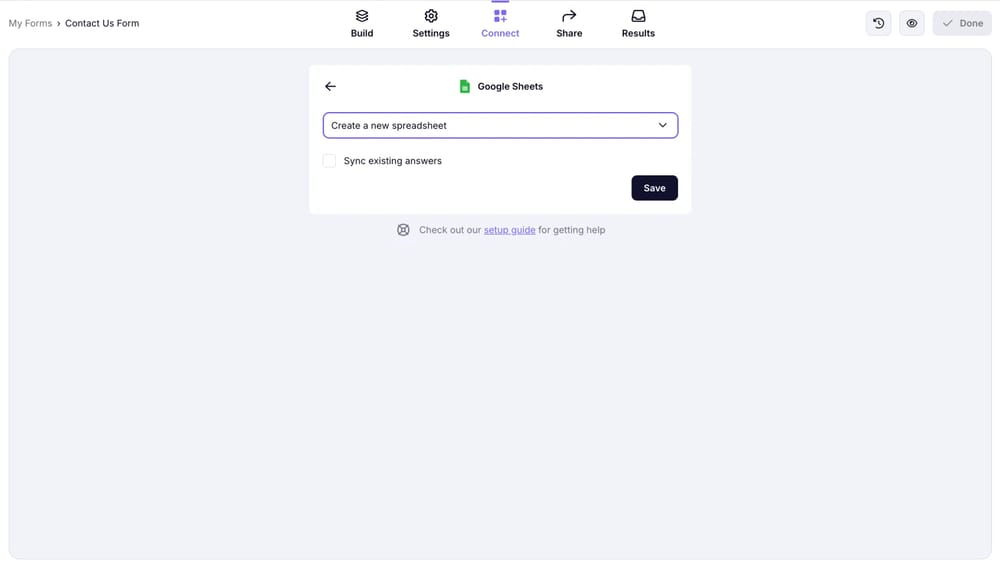Enable the Sync existing answers checkbox
1000x568 pixels.
[329, 161]
